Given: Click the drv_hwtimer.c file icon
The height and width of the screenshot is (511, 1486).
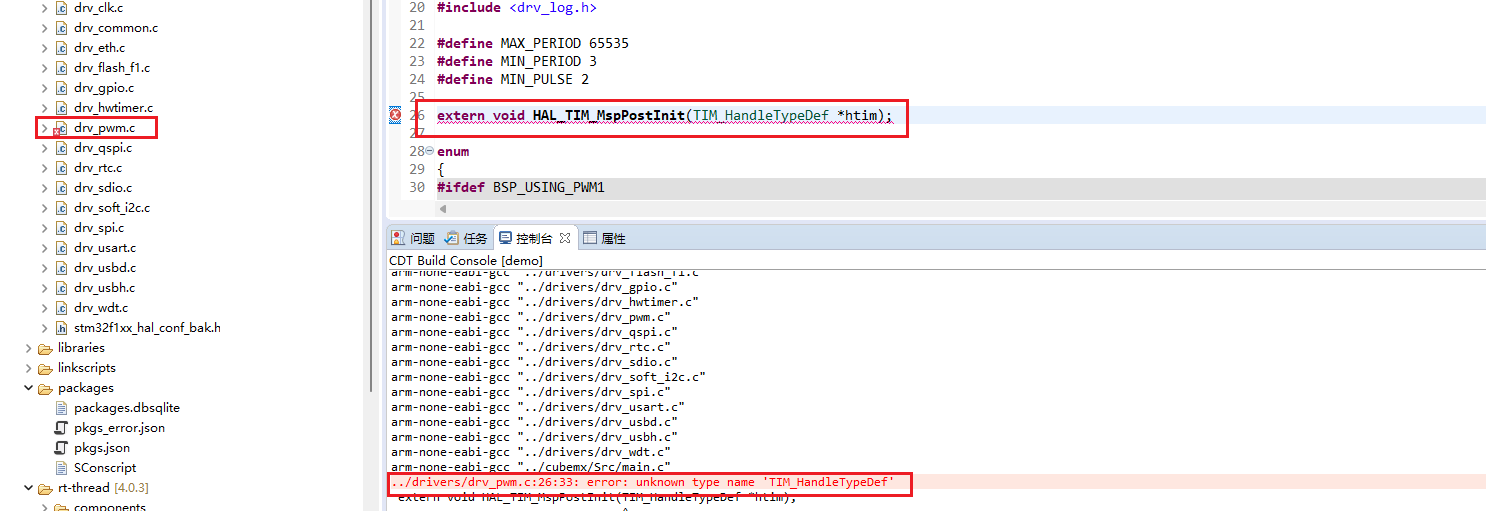Looking at the screenshot, I should click(x=61, y=108).
